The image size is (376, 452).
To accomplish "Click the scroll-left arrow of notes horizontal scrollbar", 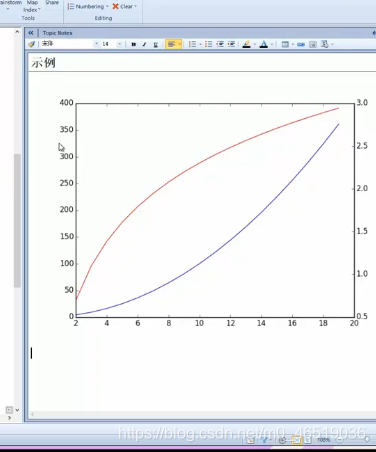I will [32, 414].
